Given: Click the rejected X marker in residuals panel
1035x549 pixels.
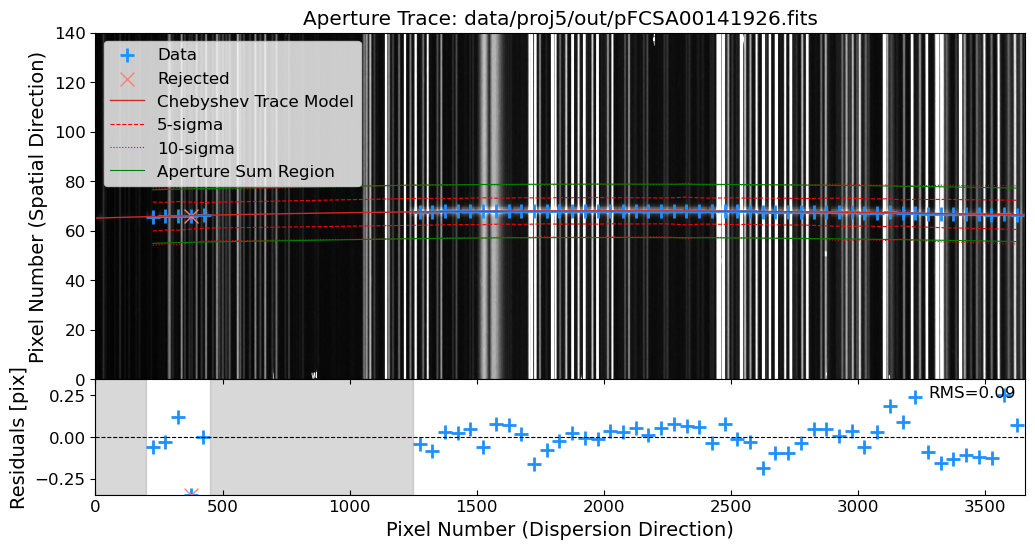Looking at the screenshot, I should coord(191,494).
